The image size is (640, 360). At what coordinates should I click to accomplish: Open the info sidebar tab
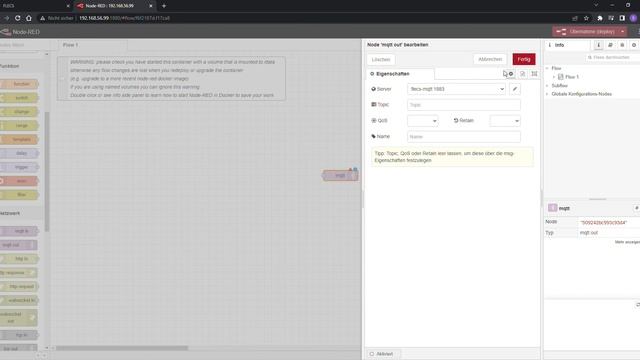pyautogui.click(x=567, y=45)
